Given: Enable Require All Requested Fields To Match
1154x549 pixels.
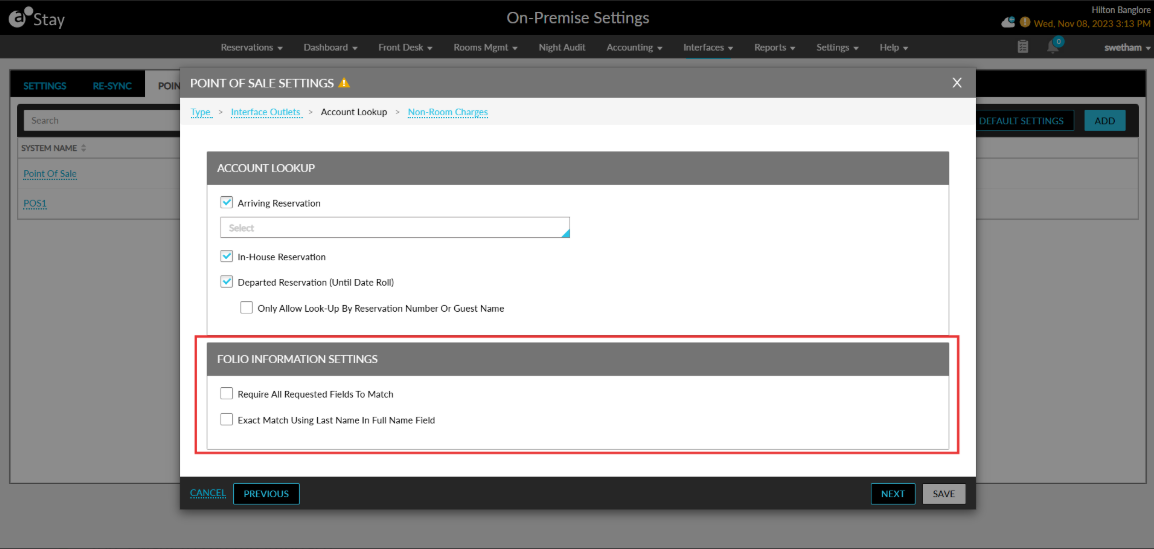Looking at the screenshot, I should pos(227,394).
